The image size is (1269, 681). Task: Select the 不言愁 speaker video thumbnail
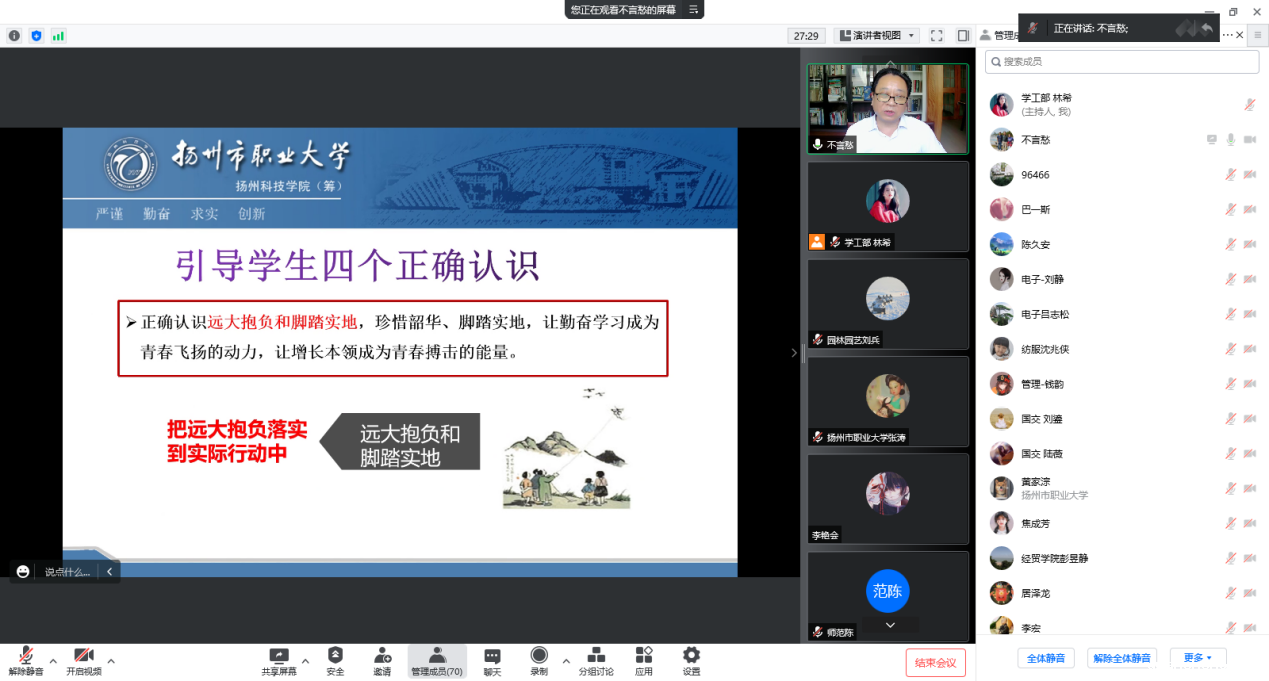tap(888, 109)
